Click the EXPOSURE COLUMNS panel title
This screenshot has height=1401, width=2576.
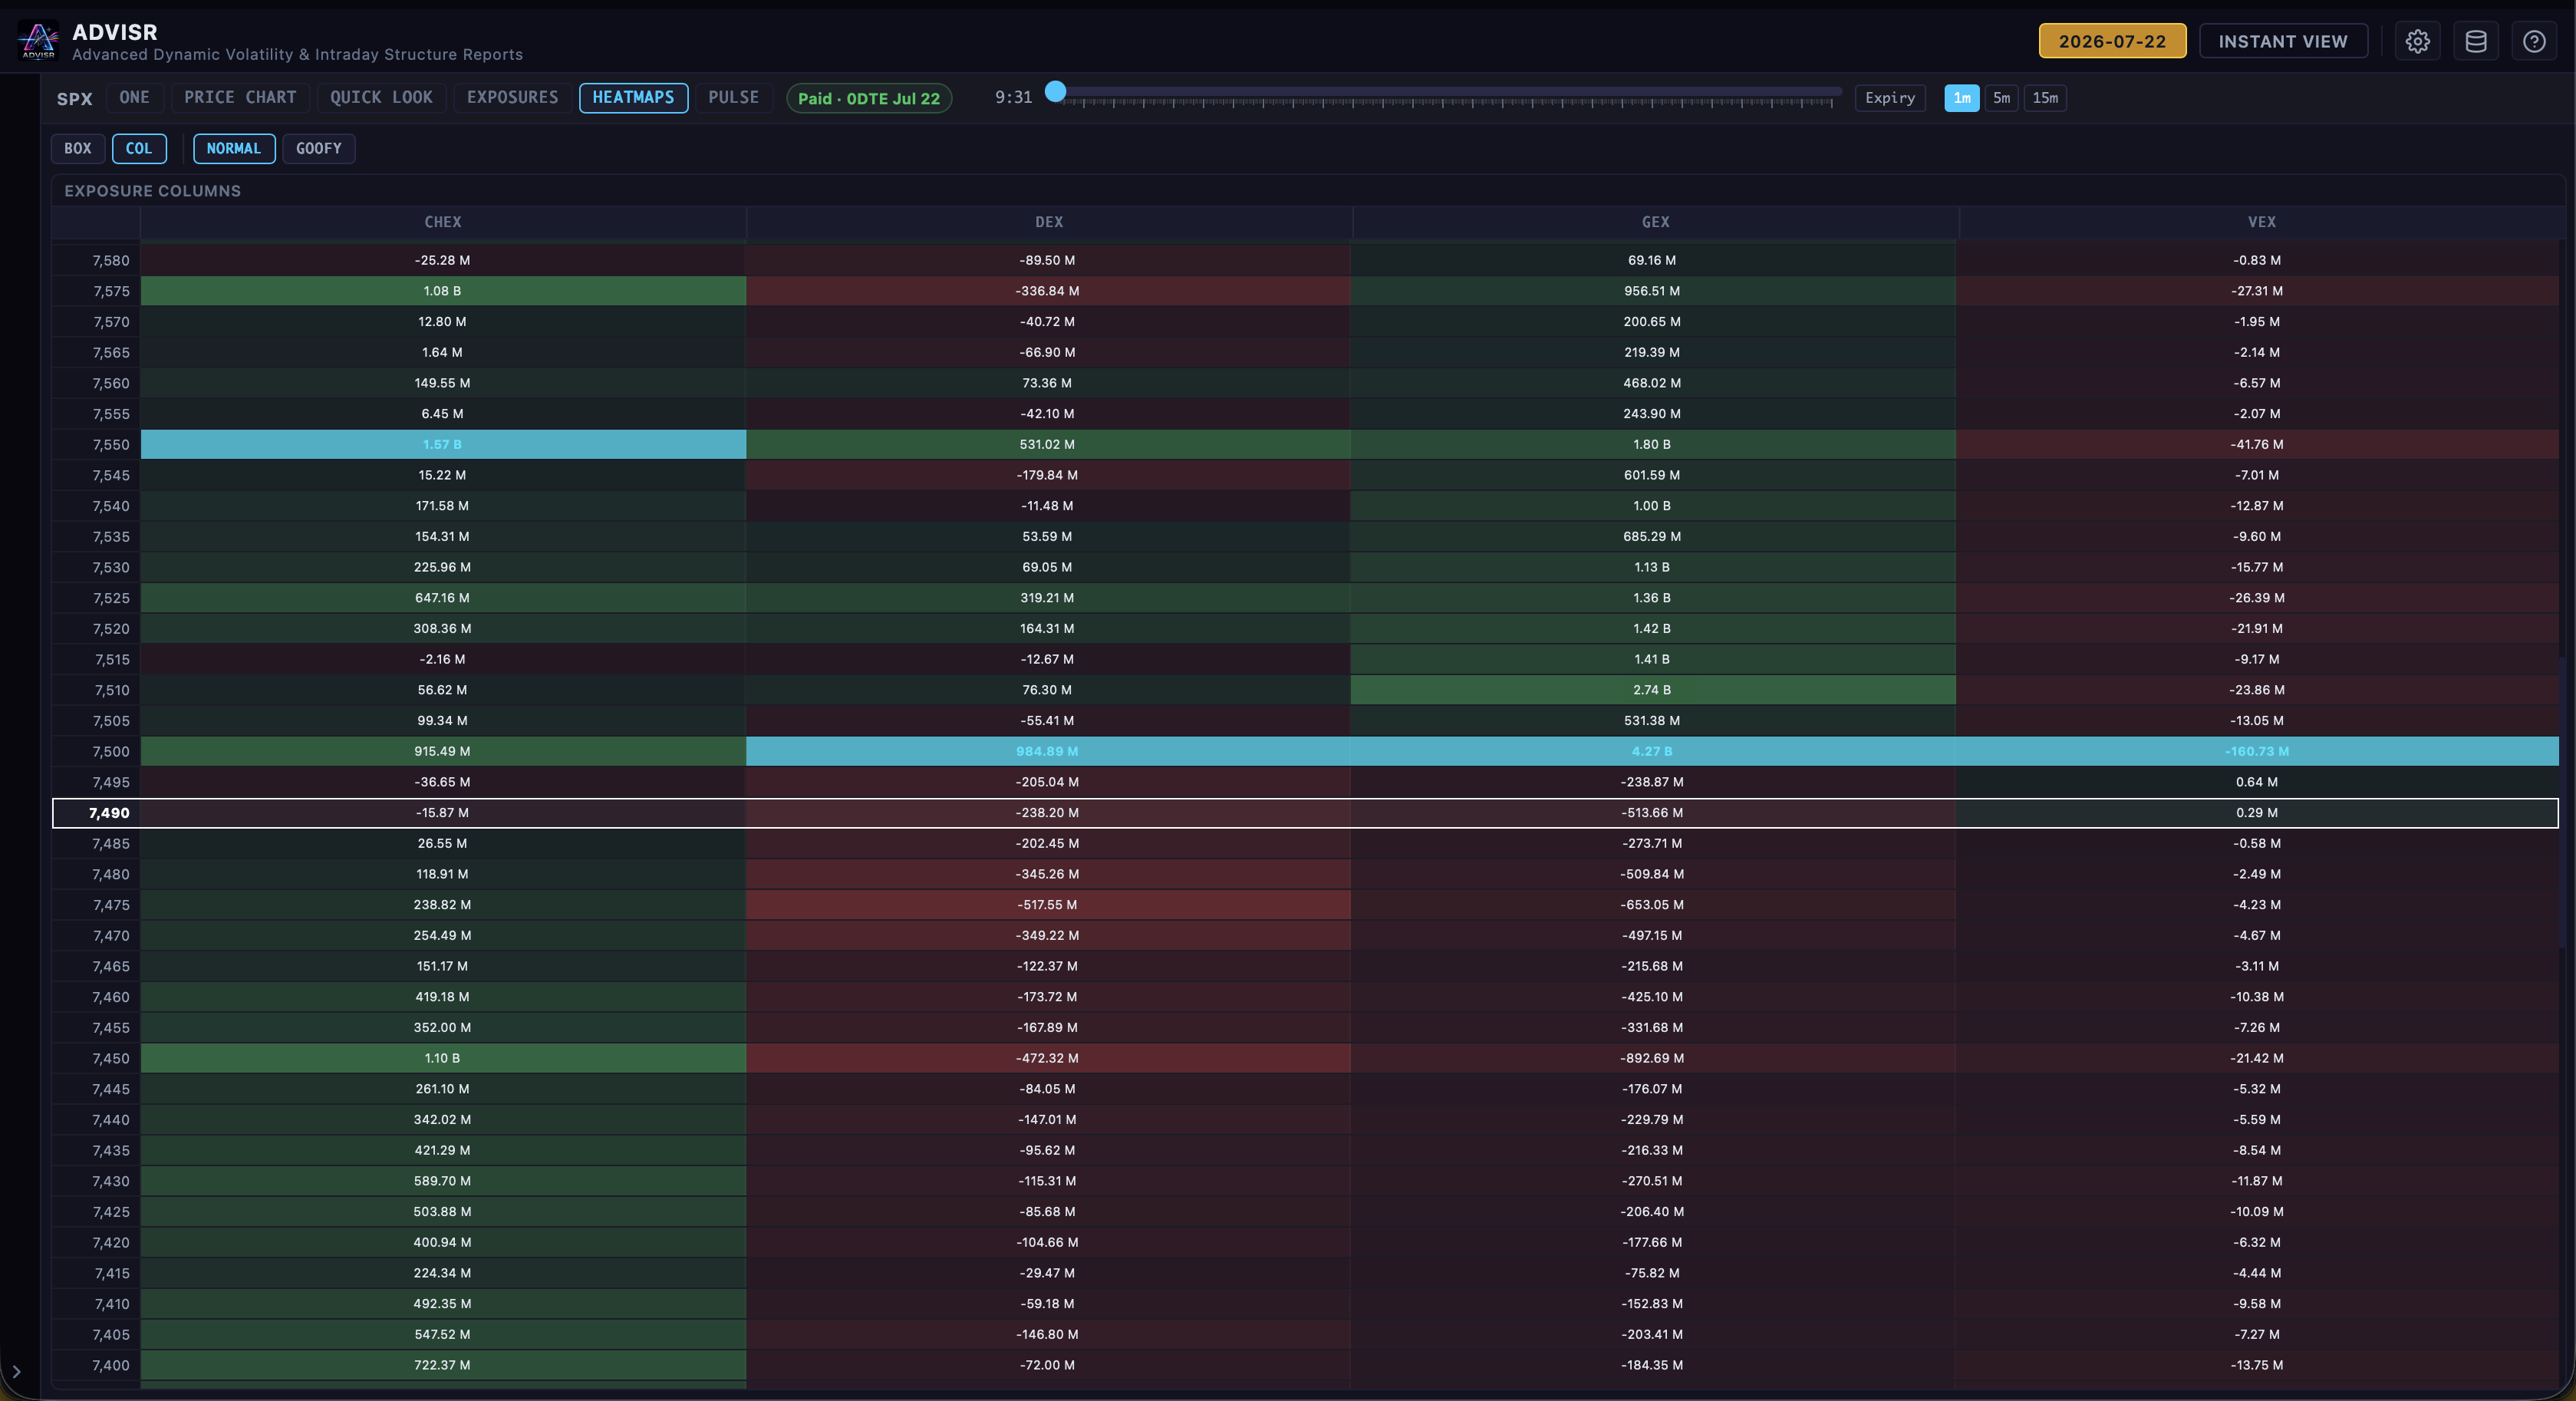tap(152, 191)
